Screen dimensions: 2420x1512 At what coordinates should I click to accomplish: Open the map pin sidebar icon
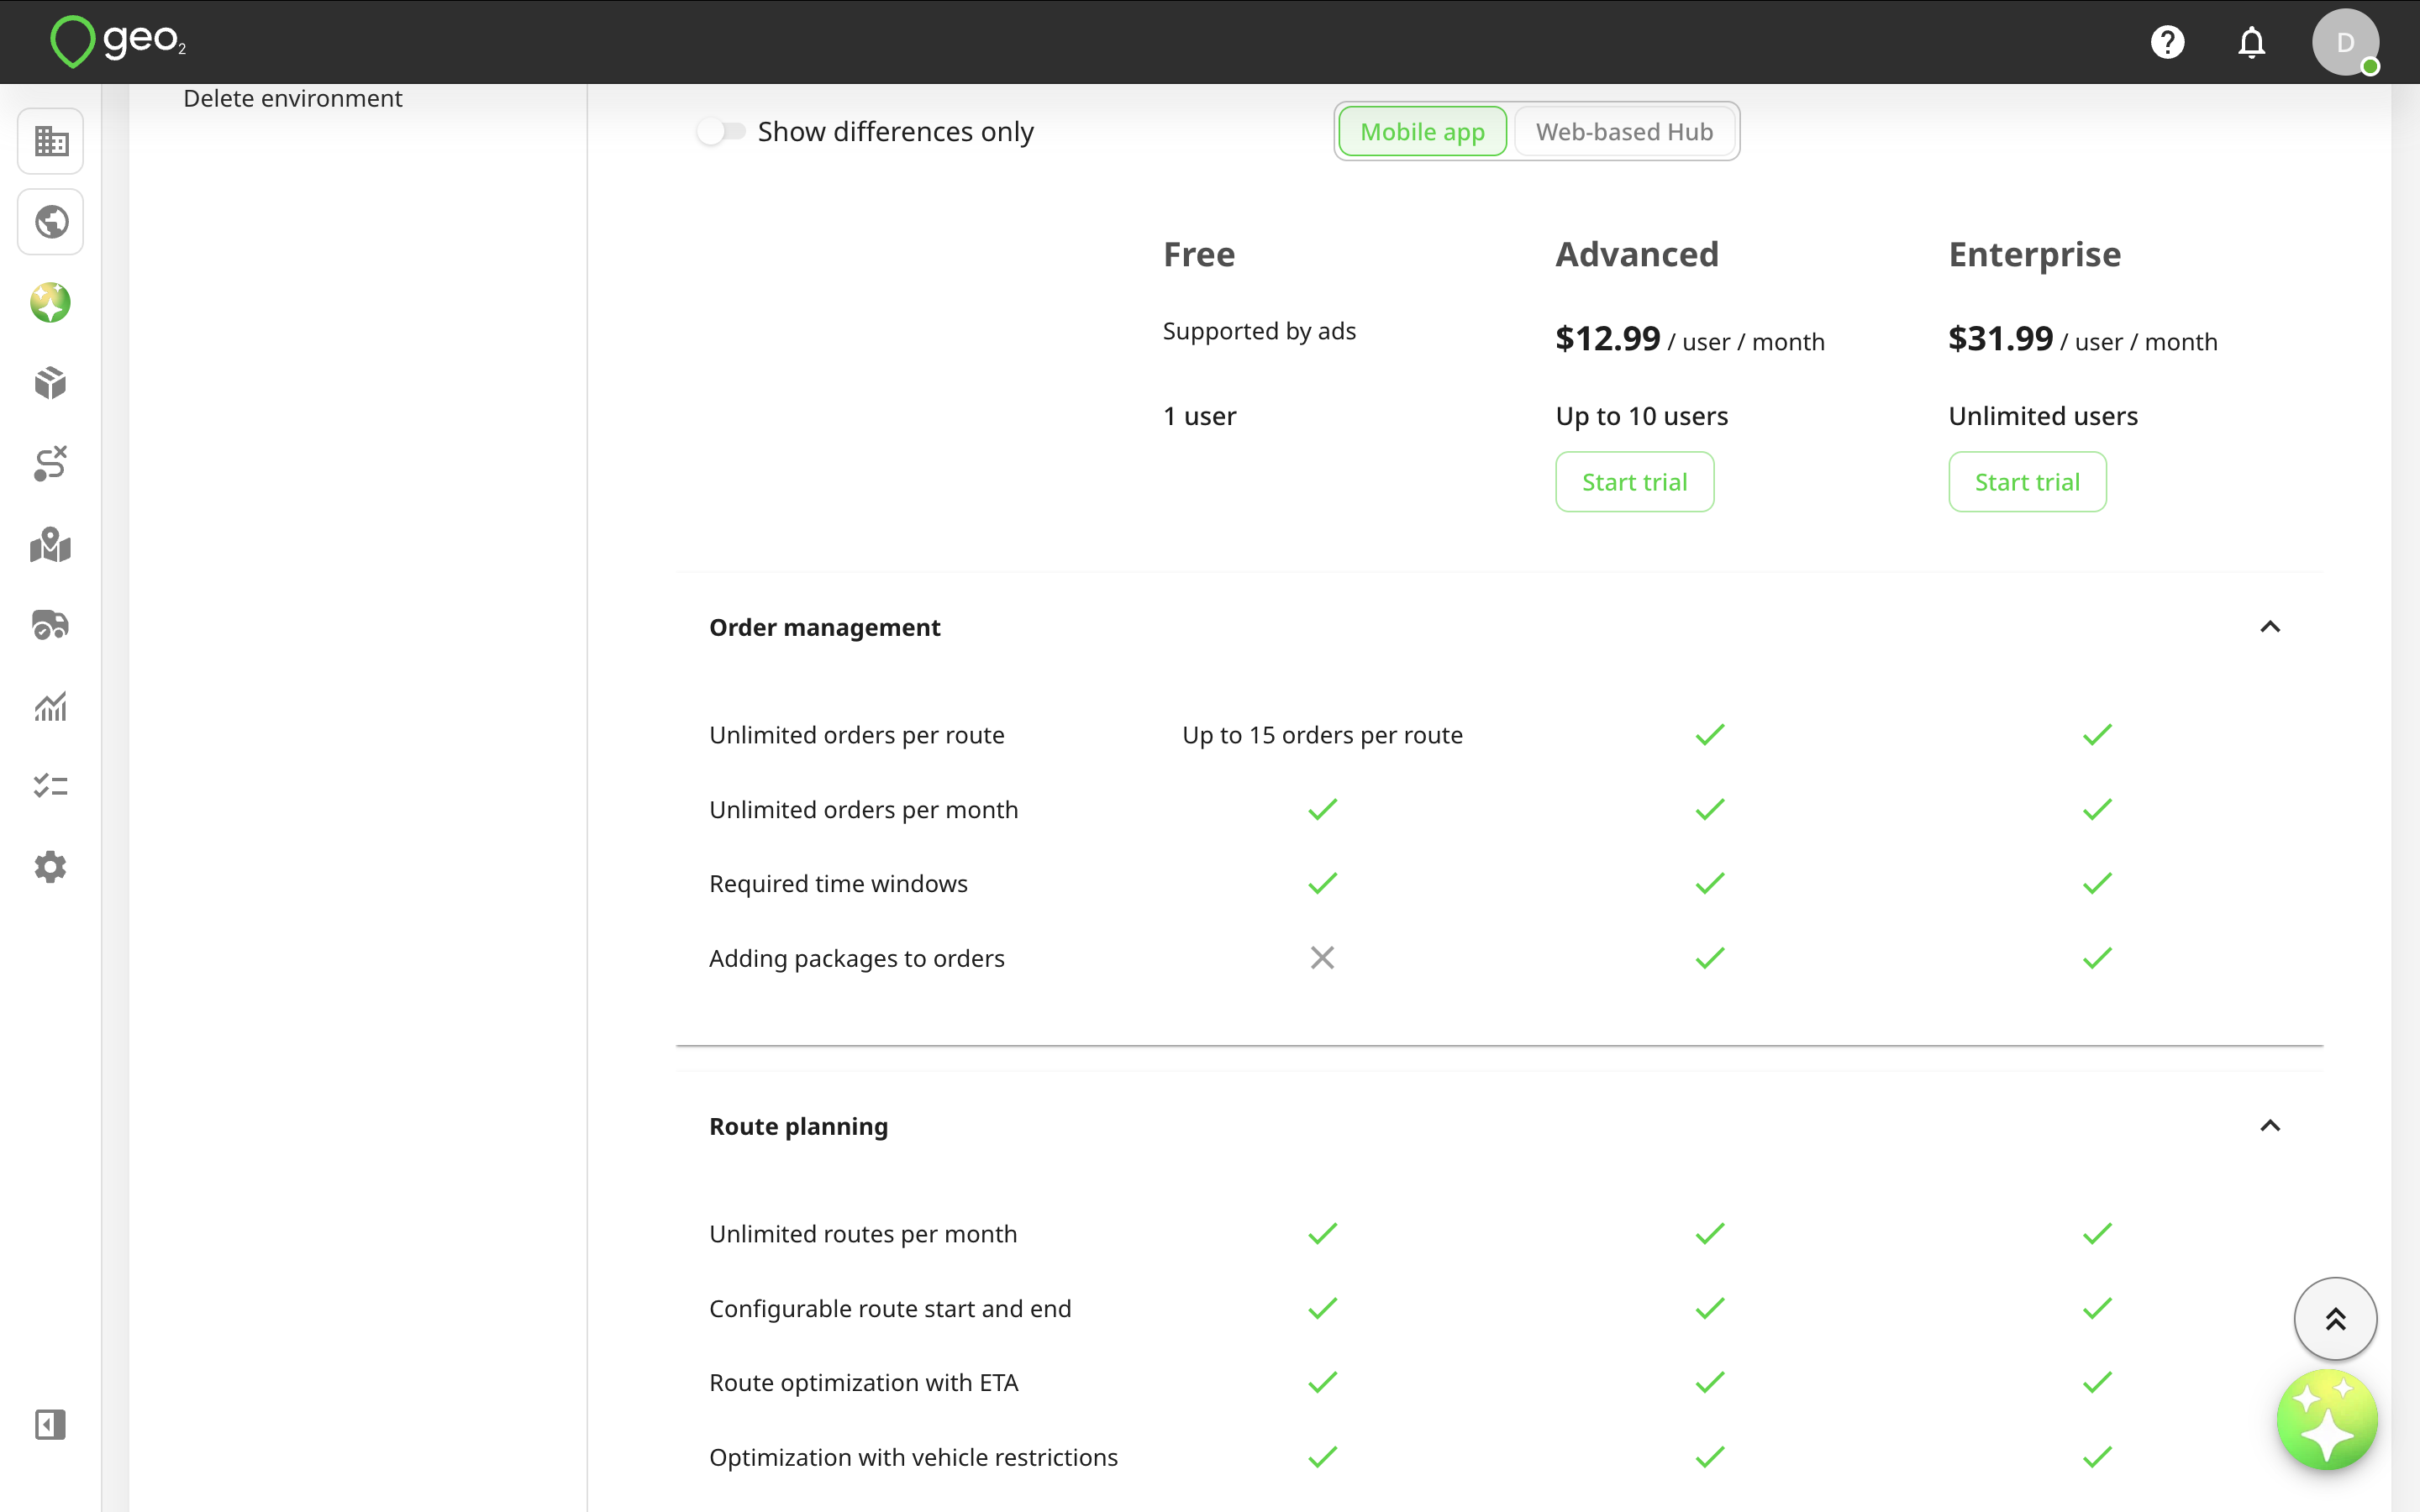[x=51, y=545]
